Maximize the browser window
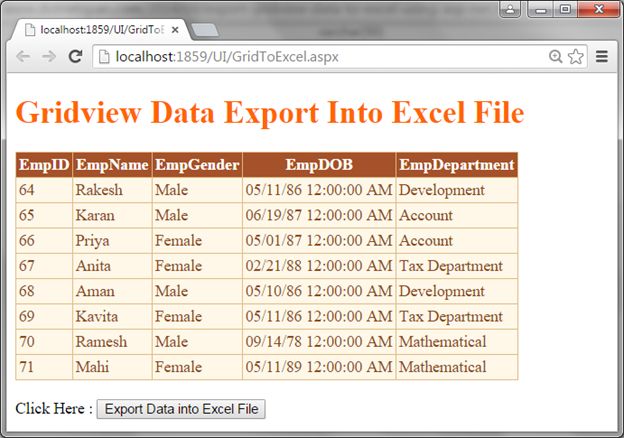624x438 pixels. 565,10
